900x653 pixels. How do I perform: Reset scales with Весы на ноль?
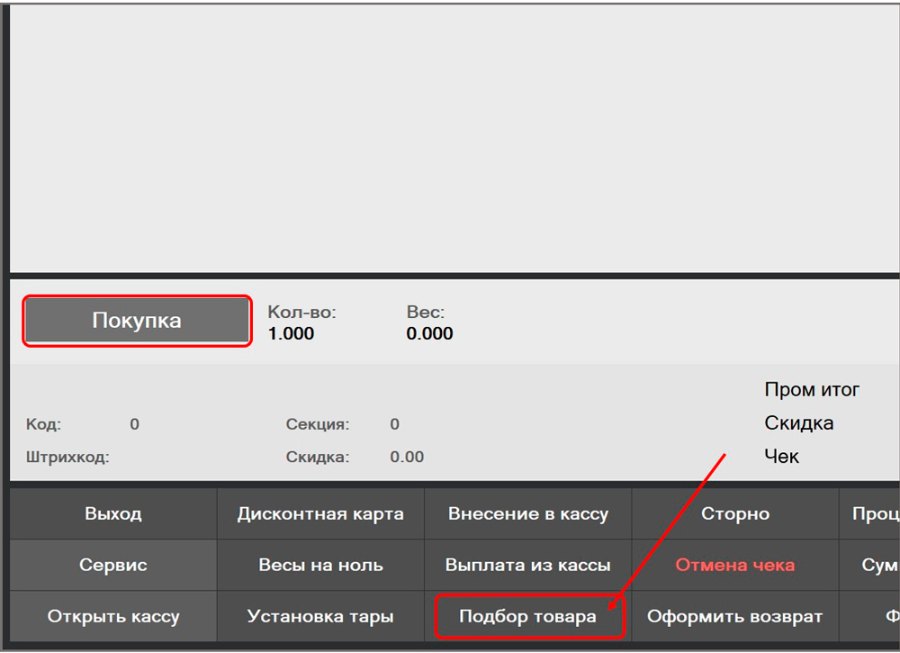click(x=320, y=565)
